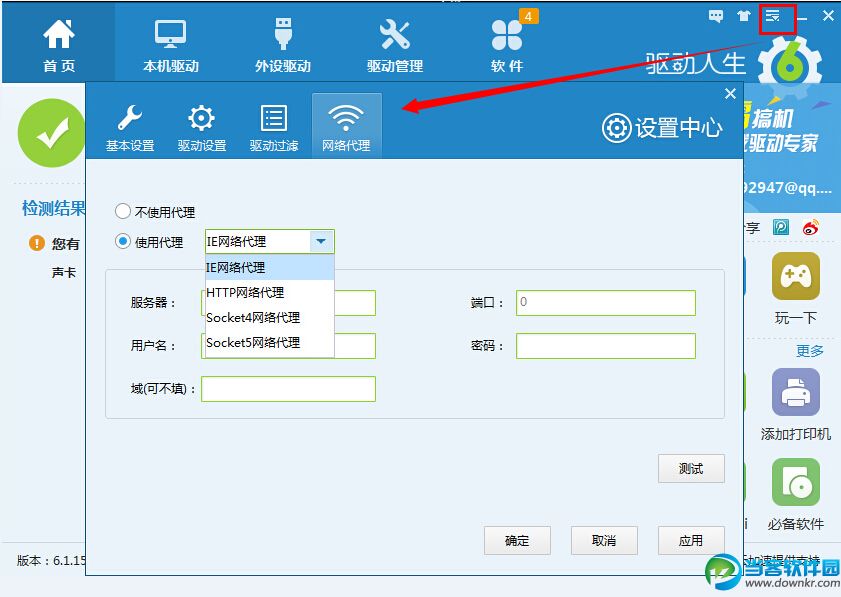Image resolution: width=841 pixels, height=597 pixels.
Task: Open 外设驱动 USB plug icon
Action: click(x=283, y=34)
